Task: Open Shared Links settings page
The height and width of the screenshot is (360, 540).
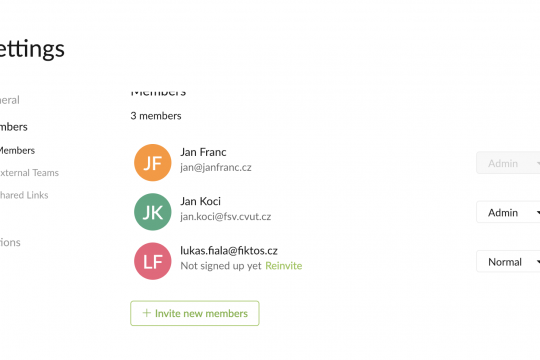Action: pos(24,195)
